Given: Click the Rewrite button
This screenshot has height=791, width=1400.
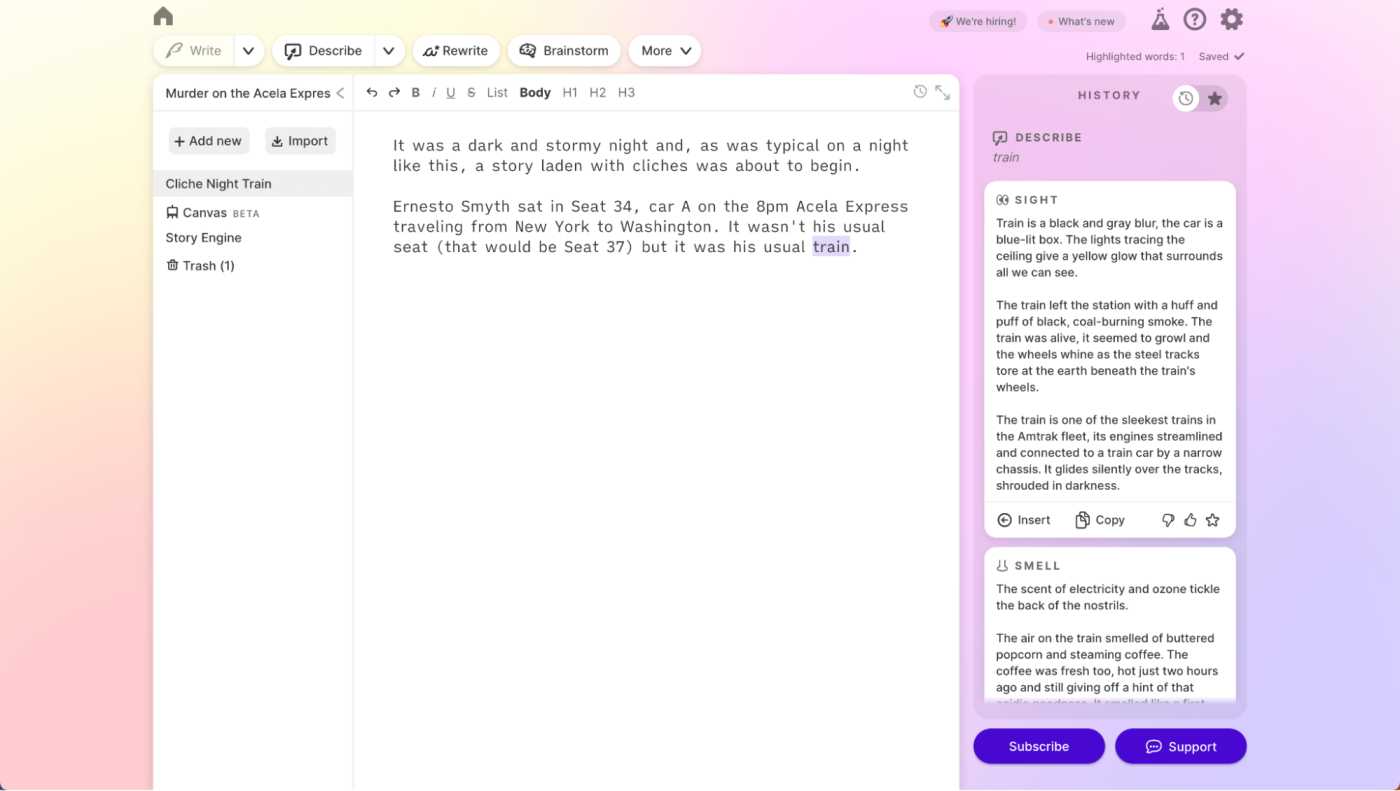Looking at the screenshot, I should click(456, 51).
